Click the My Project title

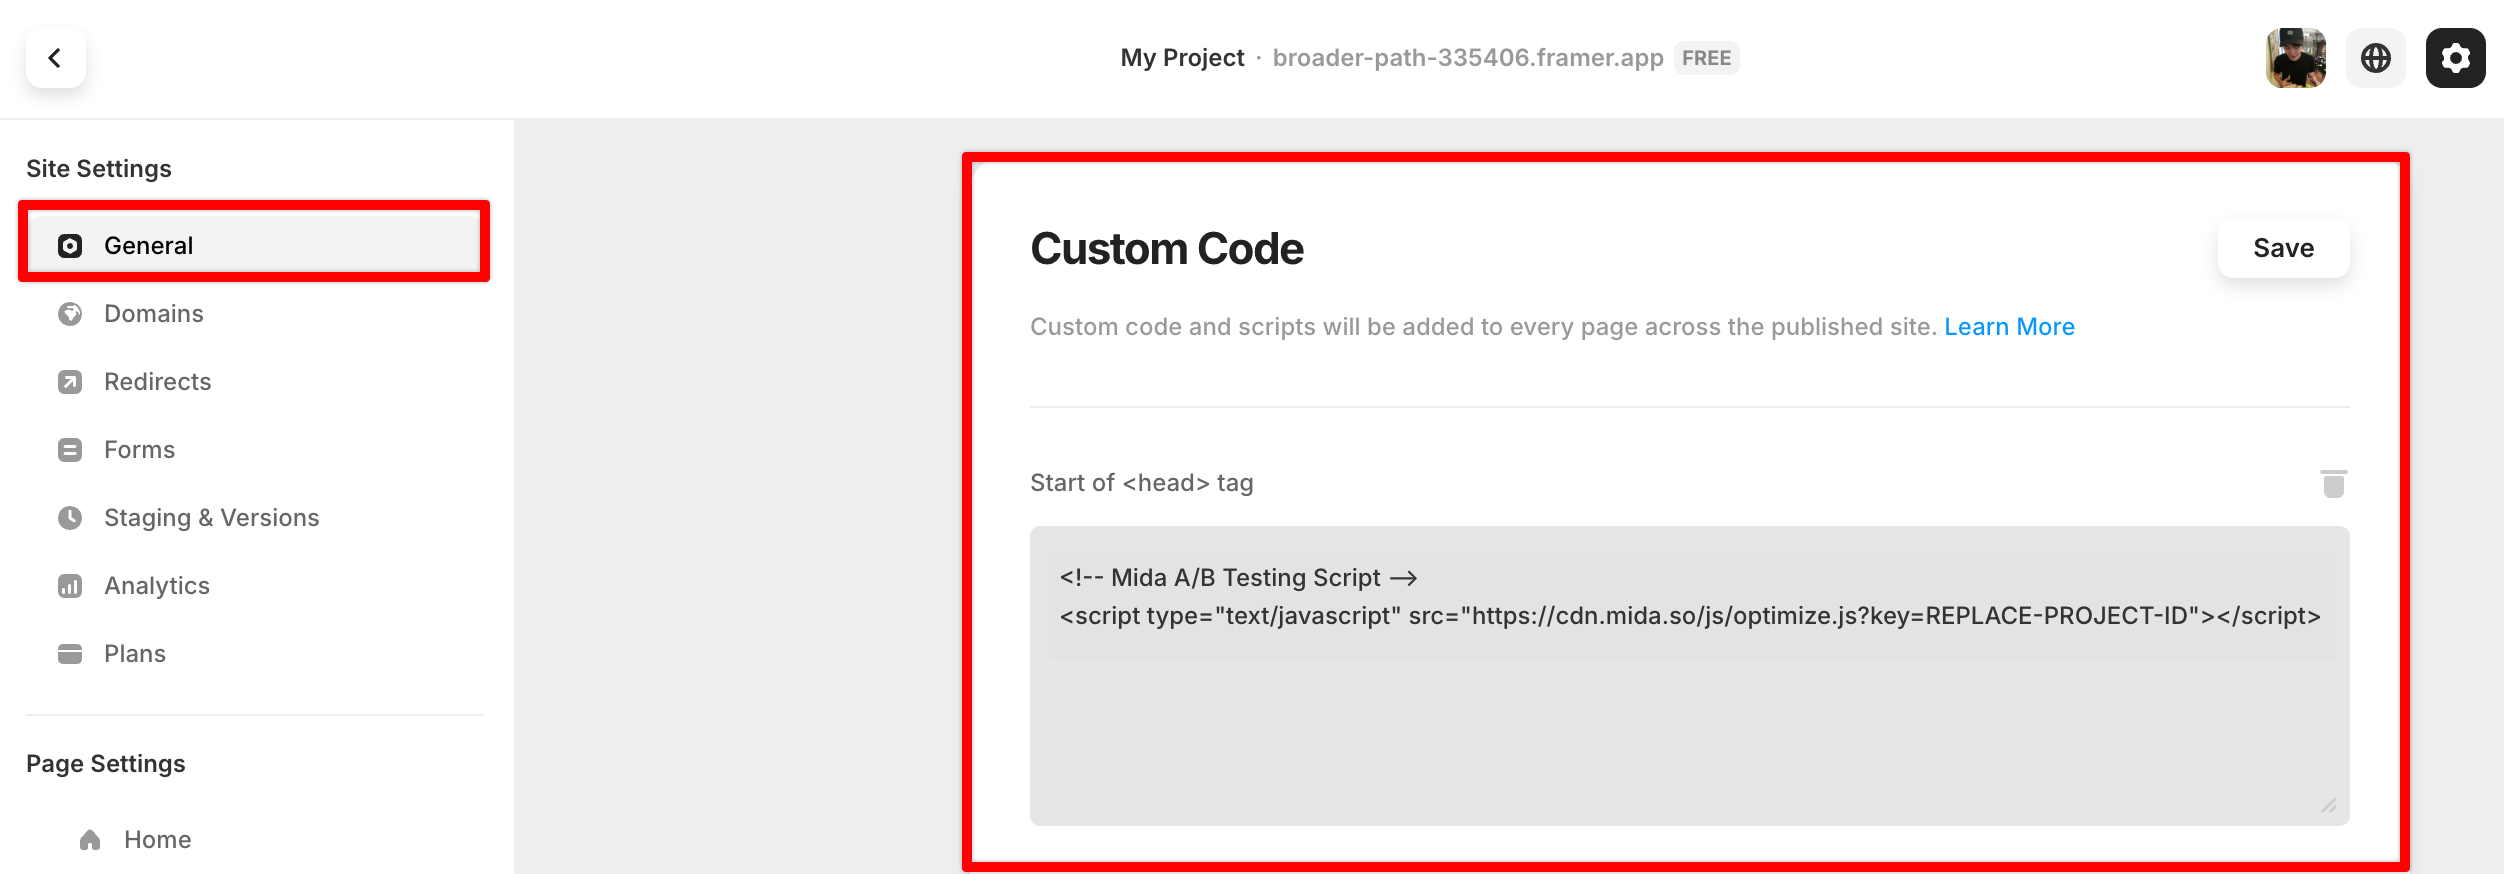coord(1182,58)
